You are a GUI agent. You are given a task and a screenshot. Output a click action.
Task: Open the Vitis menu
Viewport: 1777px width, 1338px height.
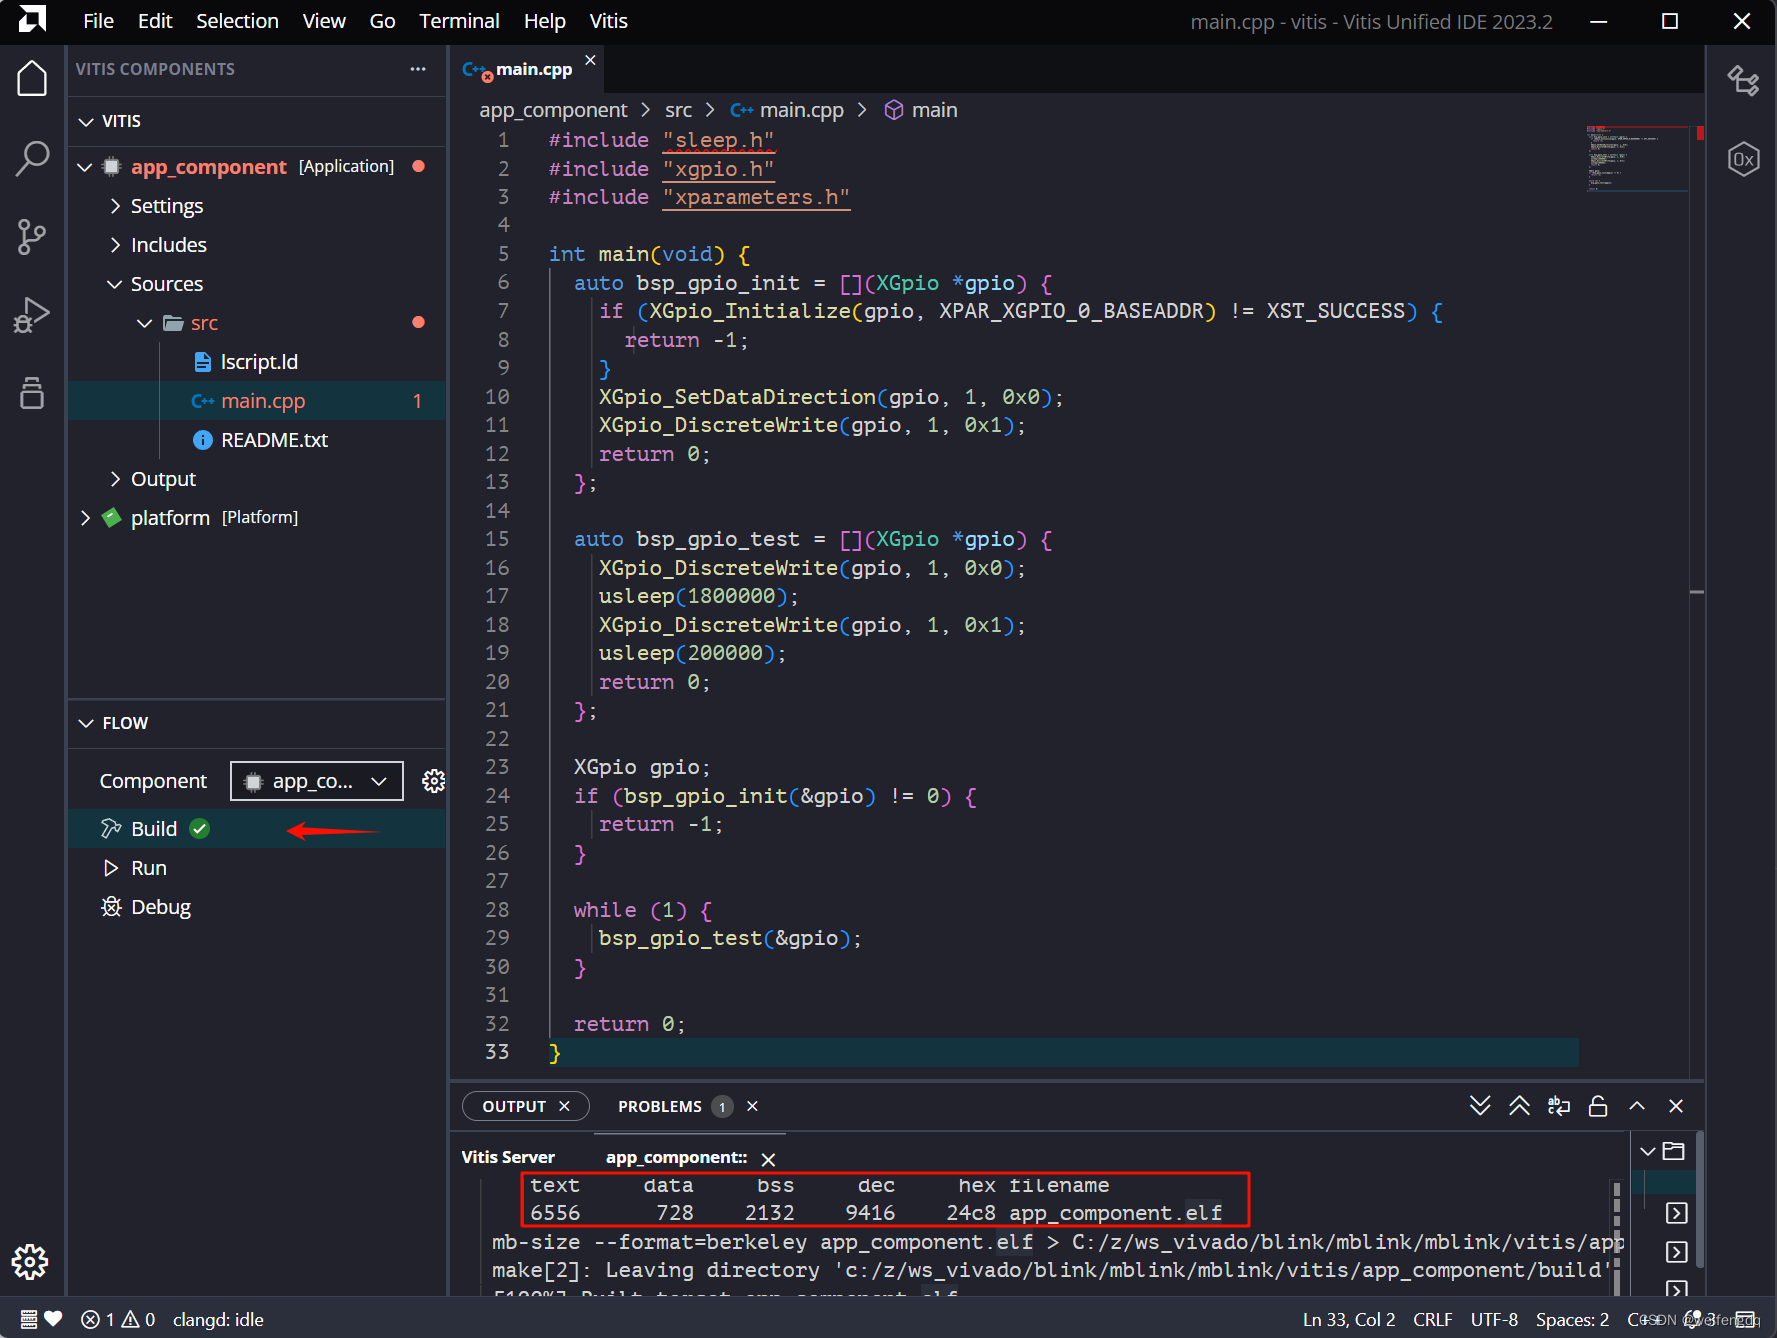pos(608,21)
